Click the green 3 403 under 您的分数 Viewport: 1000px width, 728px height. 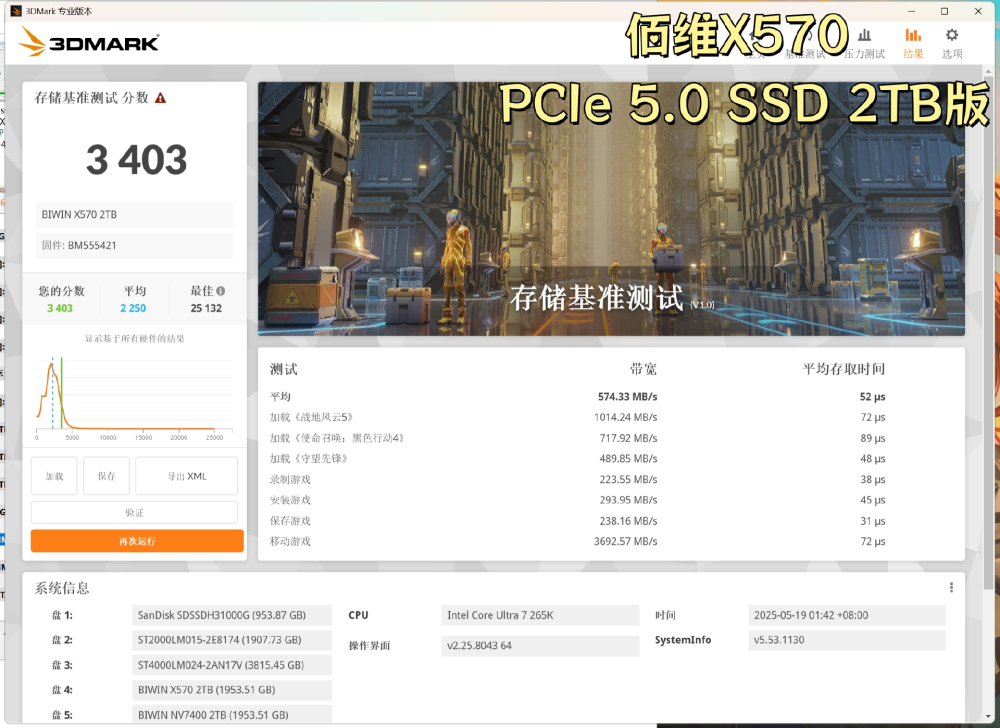tap(60, 308)
